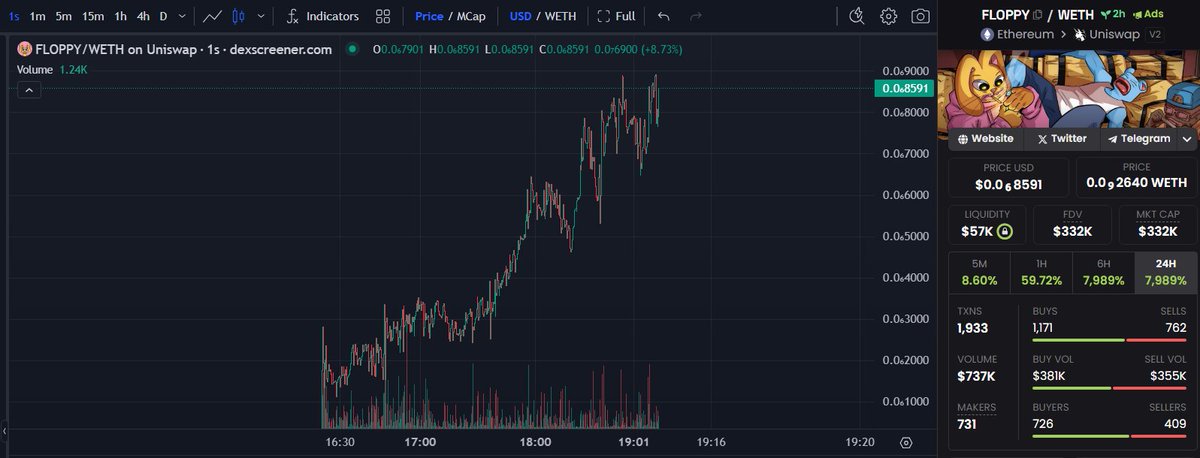This screenshot has height=458, width=1200.
Task: Redo the chart action
Action: [696, 16]
